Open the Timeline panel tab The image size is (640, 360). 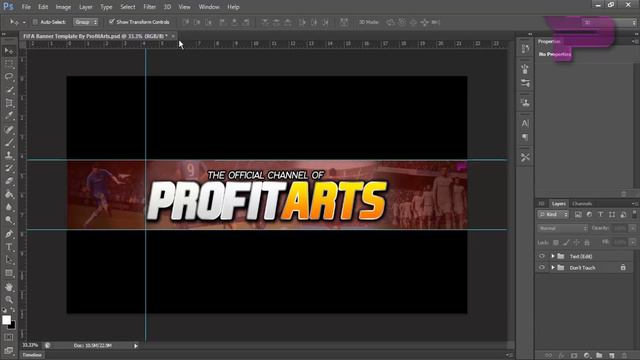(32, 355)
